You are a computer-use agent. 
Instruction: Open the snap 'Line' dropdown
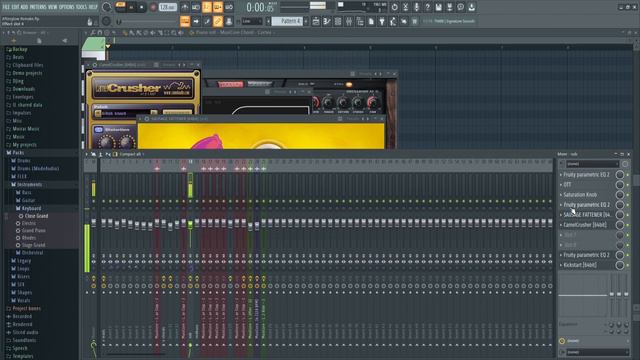252,21
